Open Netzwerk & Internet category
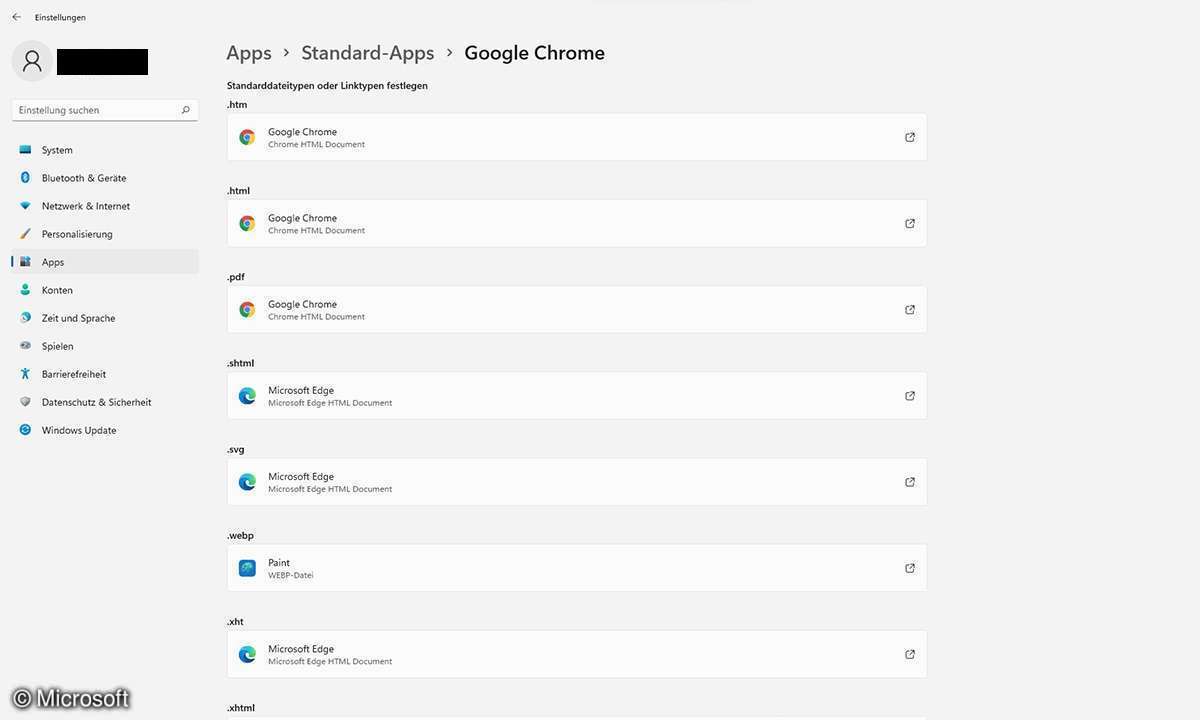 coord(104,206)
